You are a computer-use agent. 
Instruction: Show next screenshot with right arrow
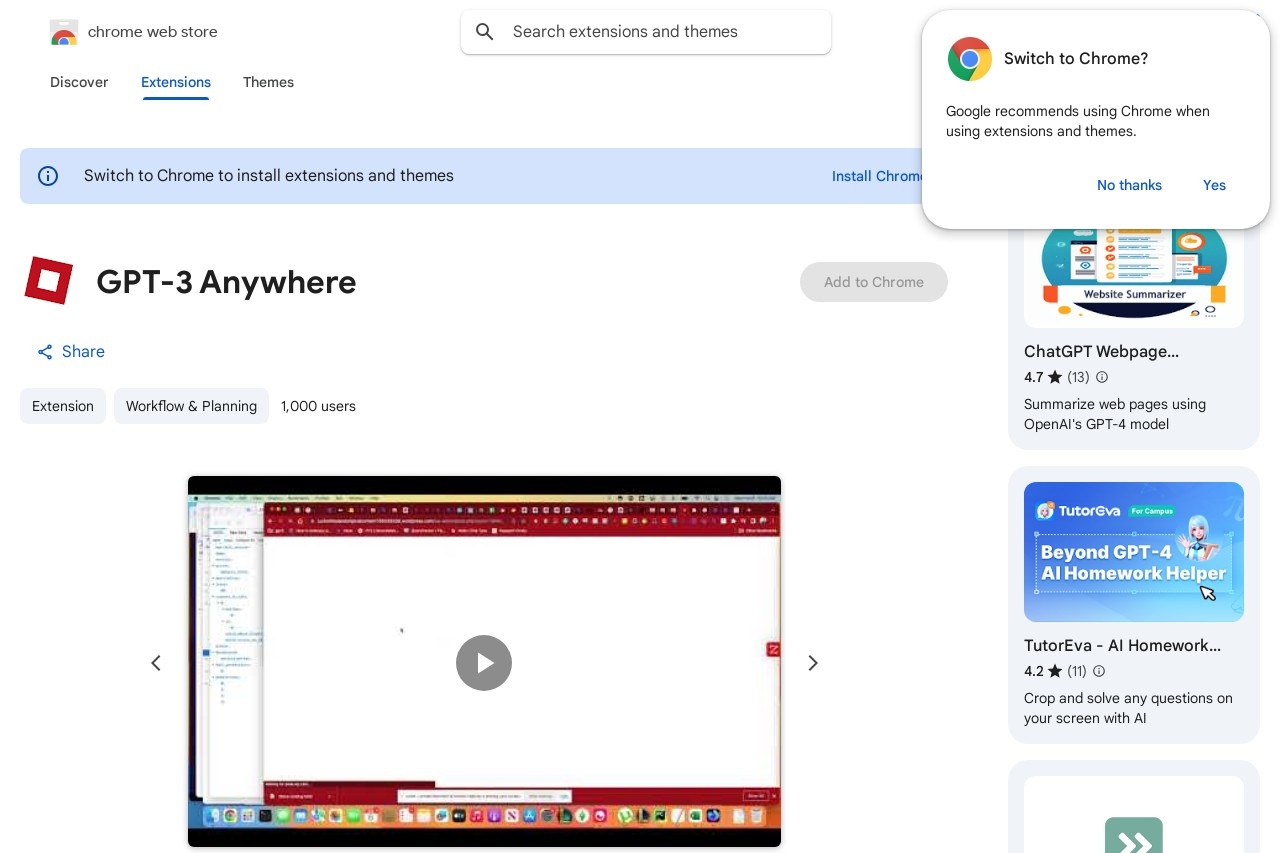tap(813, 663)
